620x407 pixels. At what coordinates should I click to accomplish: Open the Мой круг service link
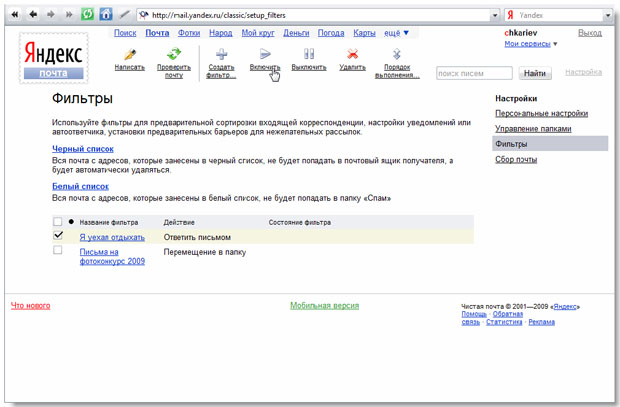click(x=258, y=33)
